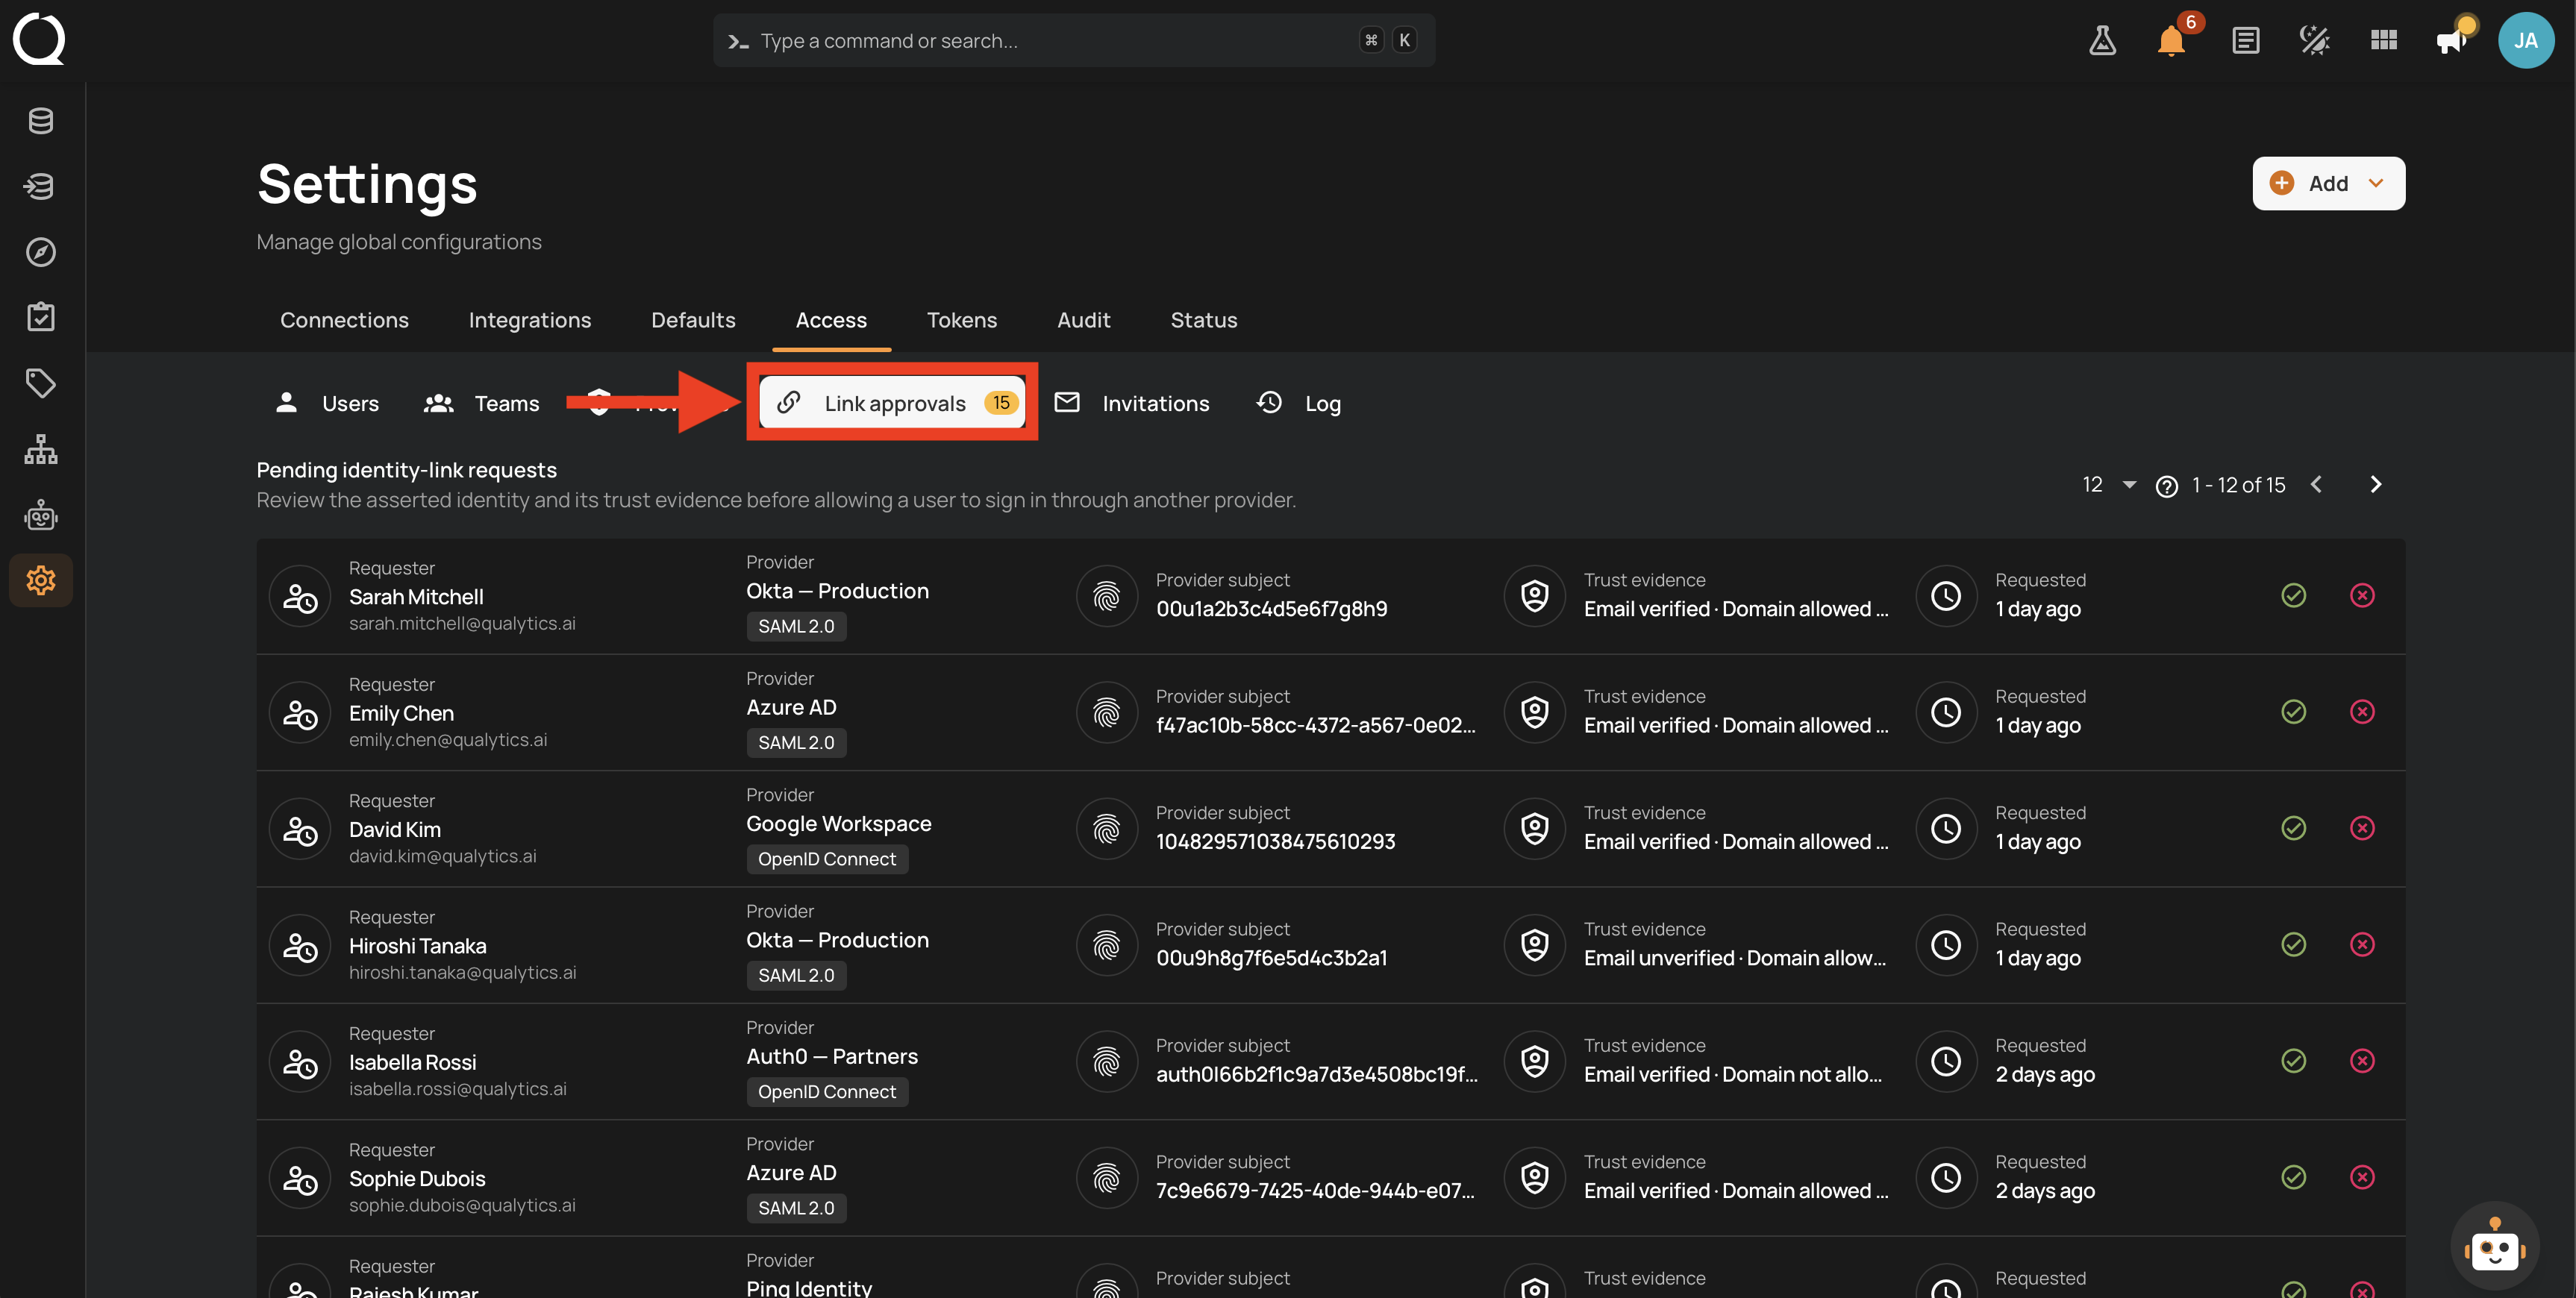Open the Invitations sub-tab
2576x1298 pixels.
tap(1132, 403)
